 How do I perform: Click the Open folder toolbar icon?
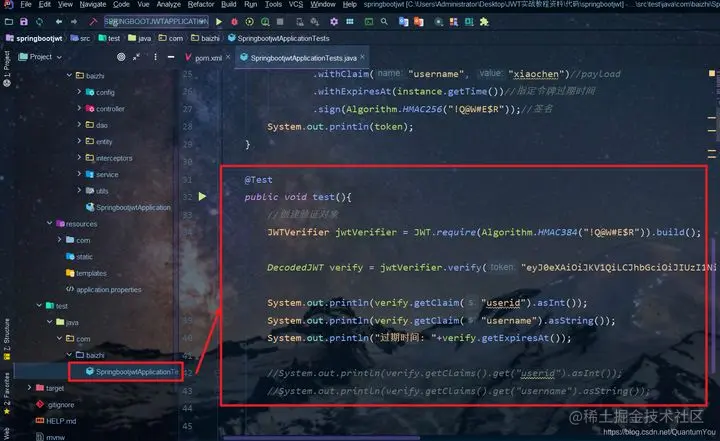click(9, 22)
